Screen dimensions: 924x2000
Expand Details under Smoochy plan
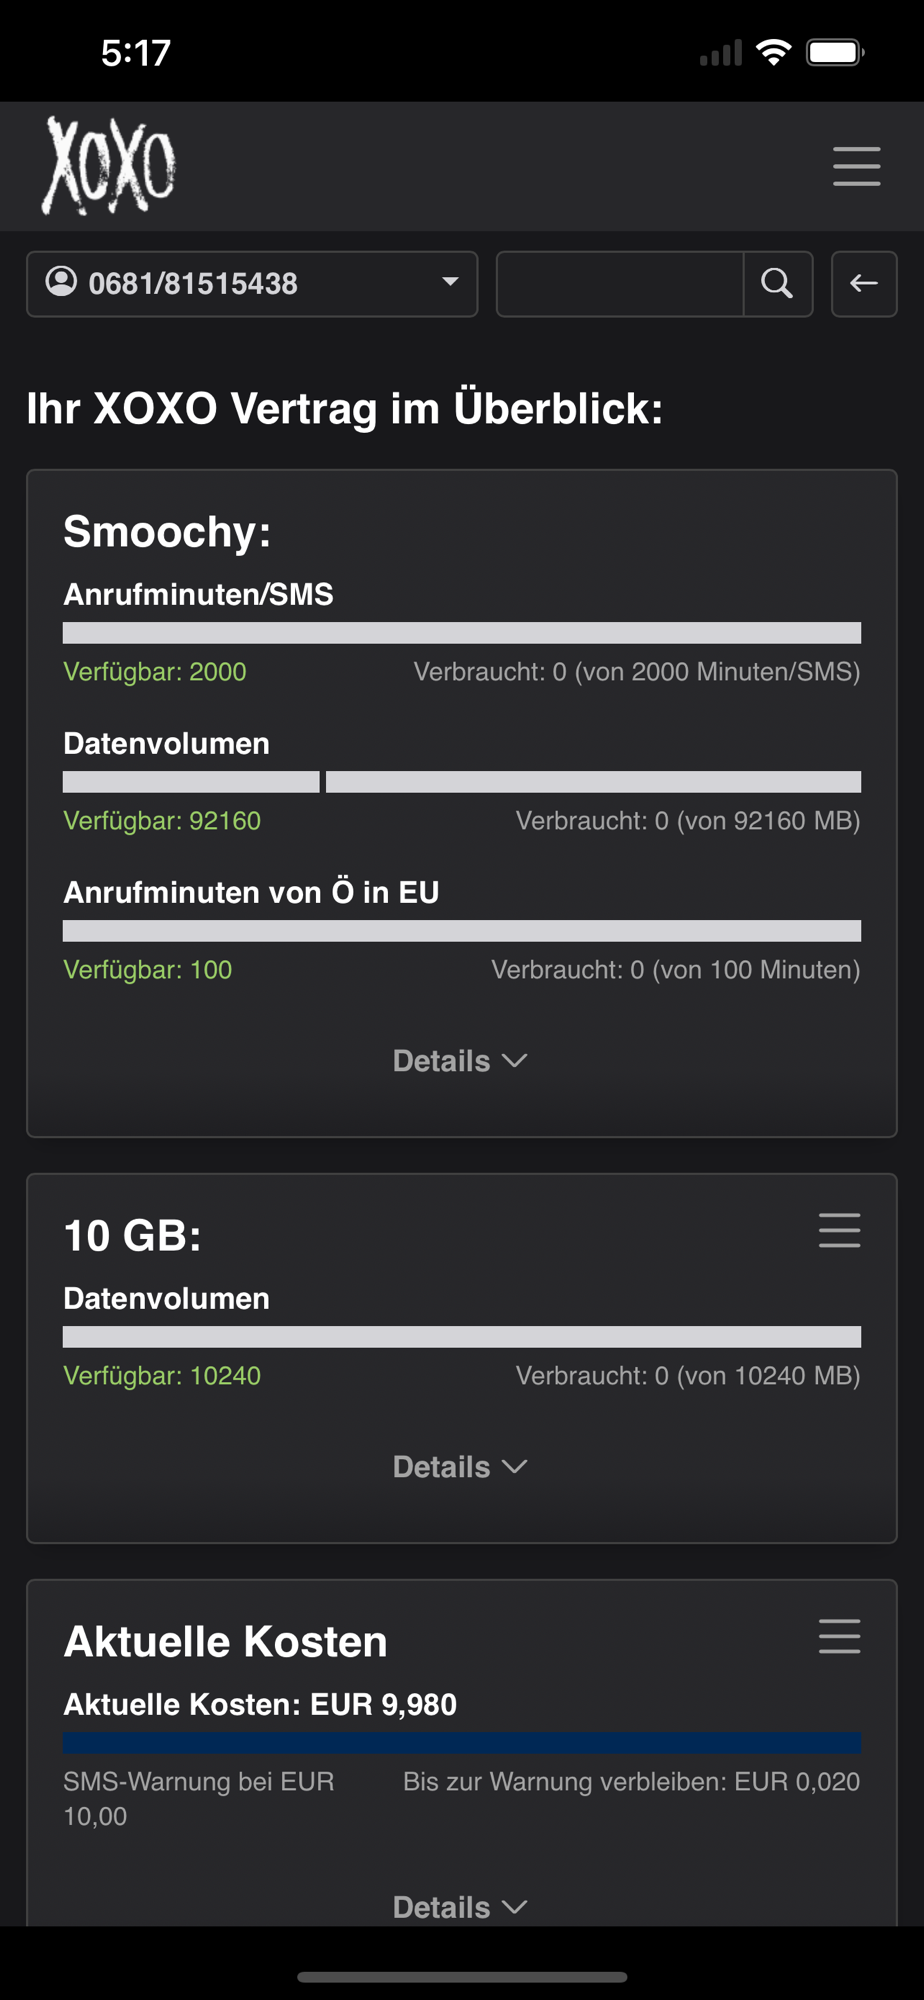tap(460, 1061)
